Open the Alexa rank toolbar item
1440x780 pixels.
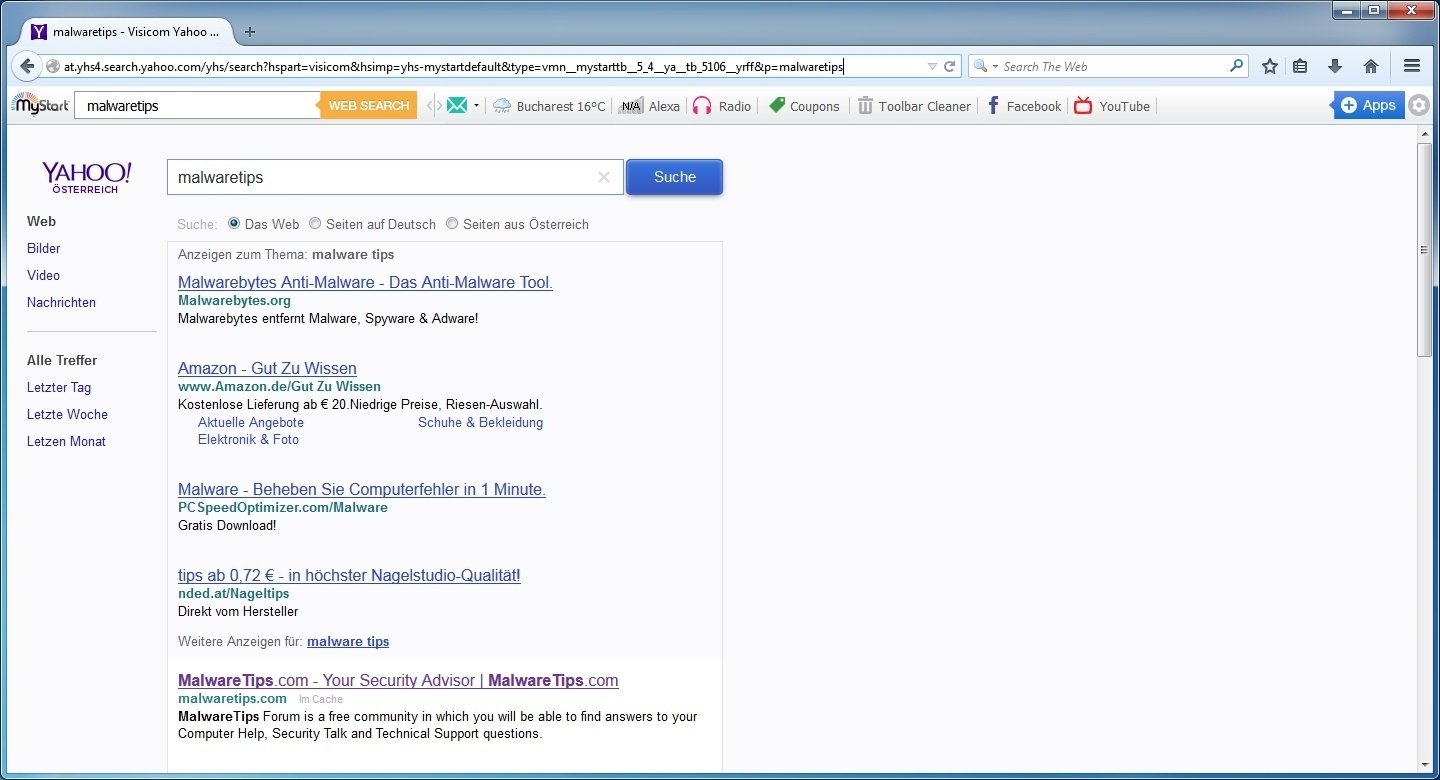click(x=649, y=106)
